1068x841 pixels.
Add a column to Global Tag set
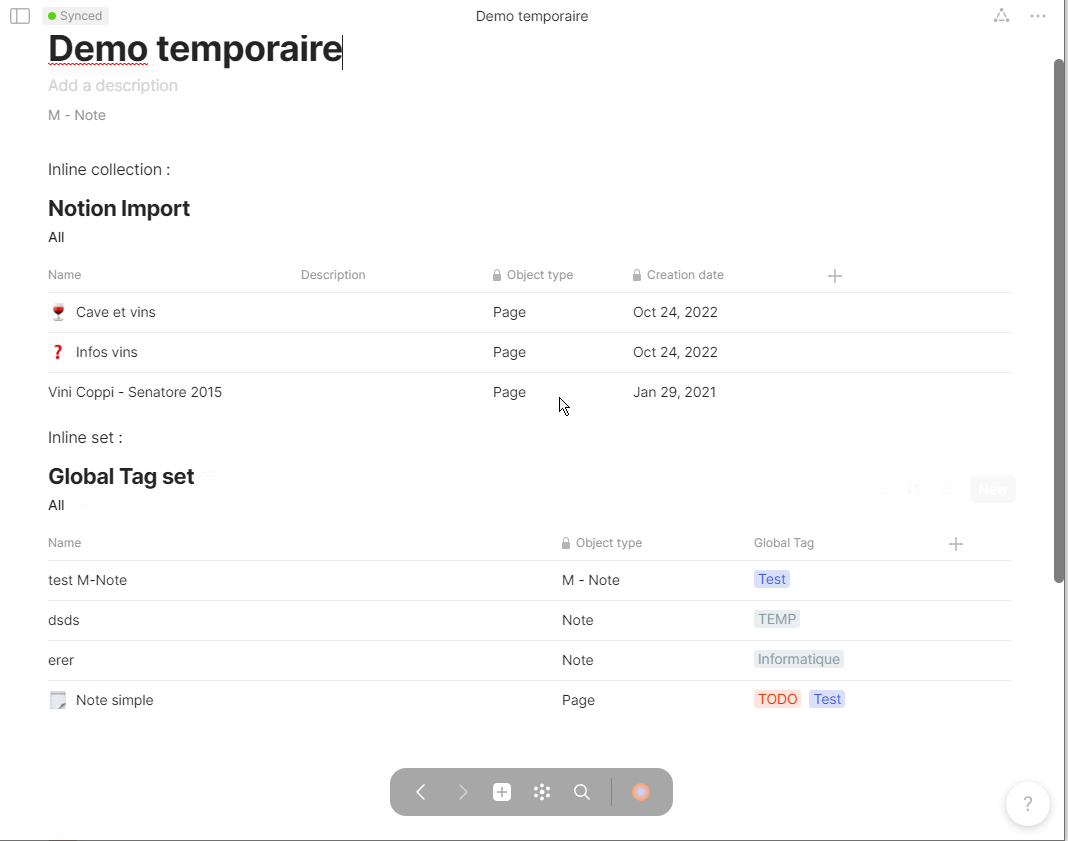[956, 544]
